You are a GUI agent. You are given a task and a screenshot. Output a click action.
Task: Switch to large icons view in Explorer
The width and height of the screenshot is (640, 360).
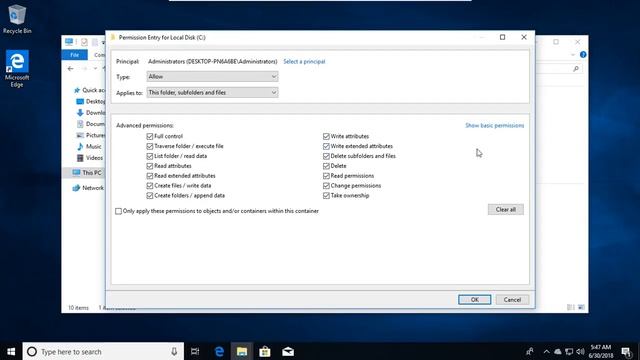coord(581,307)
